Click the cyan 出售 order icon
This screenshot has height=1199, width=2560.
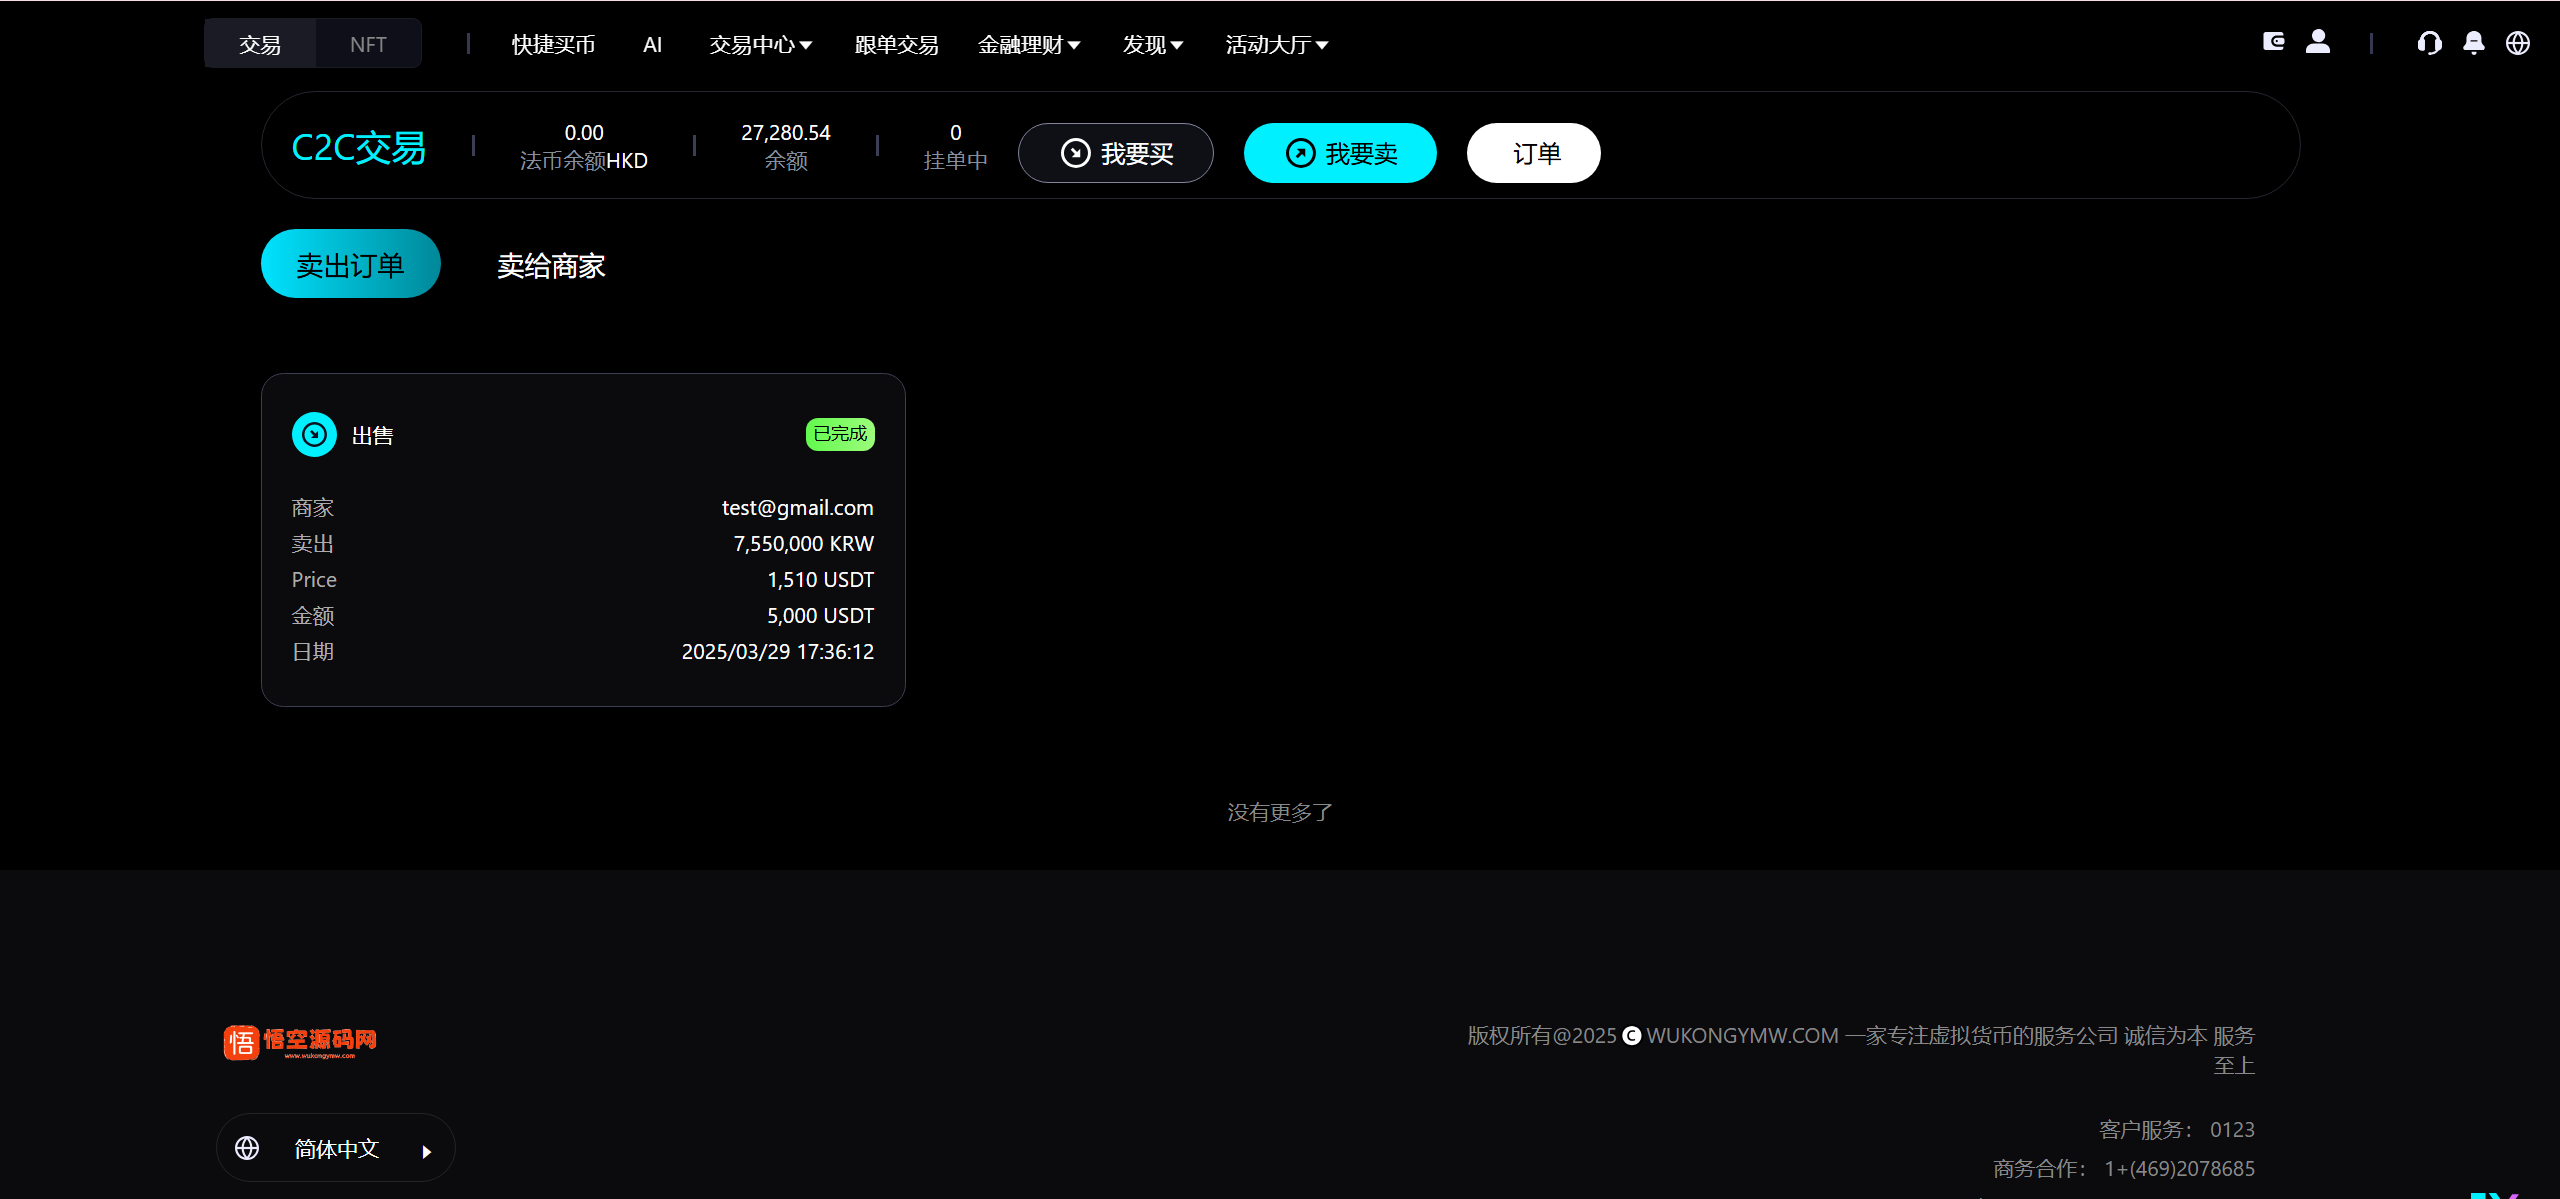[314, 435]
